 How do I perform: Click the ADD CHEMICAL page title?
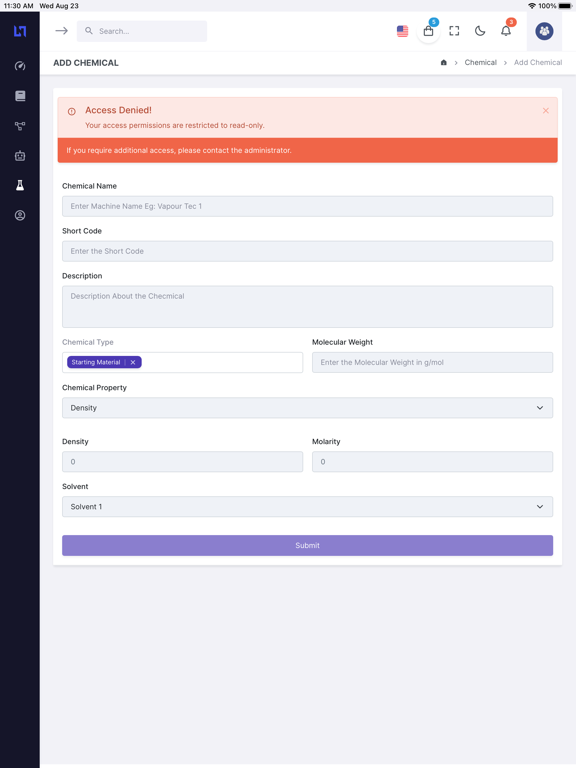[x=86, y=63]
